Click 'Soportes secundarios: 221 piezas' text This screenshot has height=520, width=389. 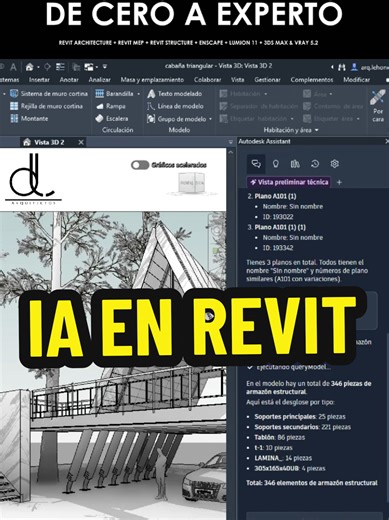tap(303, 427)
